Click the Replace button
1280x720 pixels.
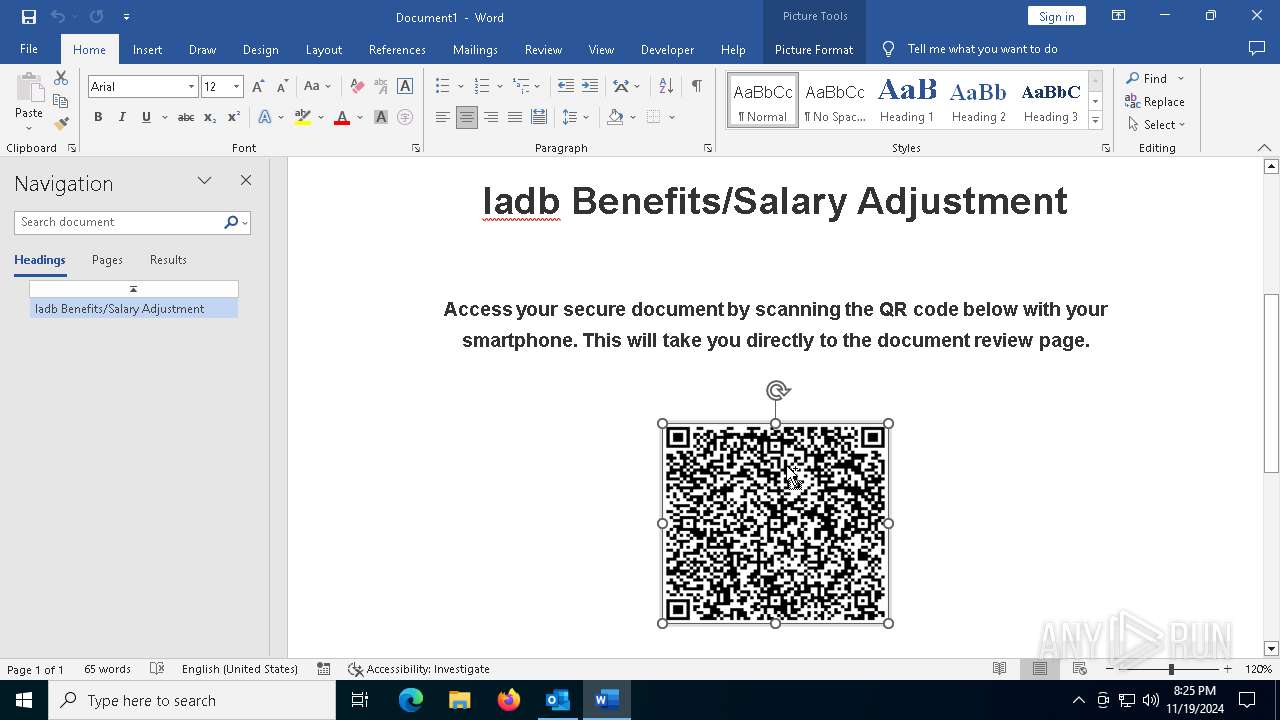(1155, 101)
